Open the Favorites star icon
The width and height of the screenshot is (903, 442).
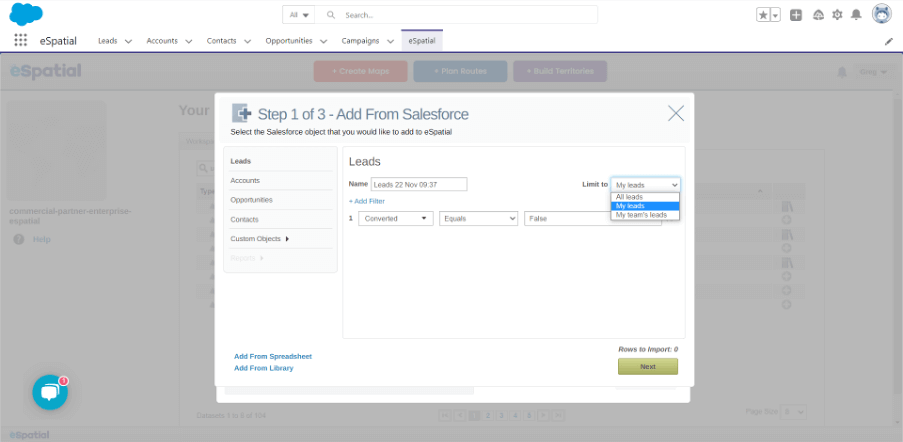[763, 16]
